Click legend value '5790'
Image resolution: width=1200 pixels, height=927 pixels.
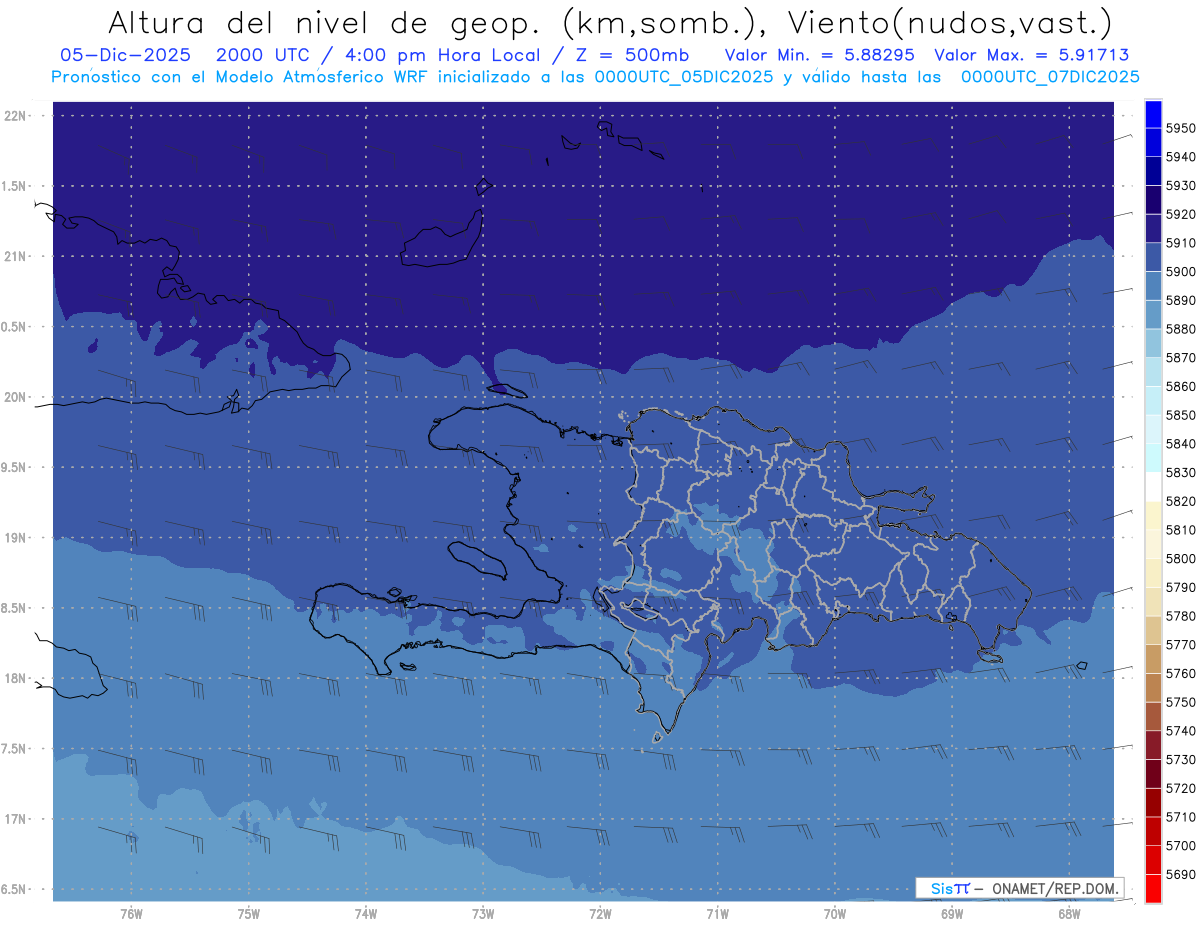click(x=1181, y=587)
